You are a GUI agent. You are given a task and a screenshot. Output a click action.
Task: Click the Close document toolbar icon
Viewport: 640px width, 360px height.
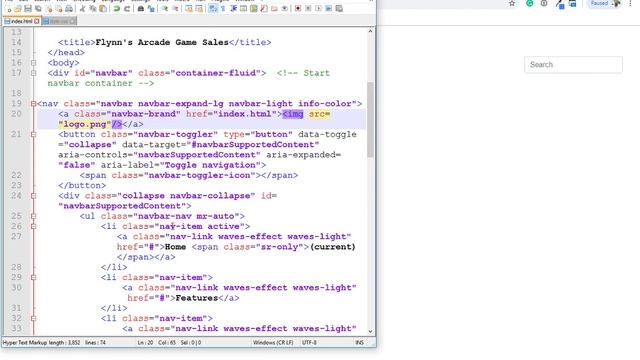coord(49,9)
